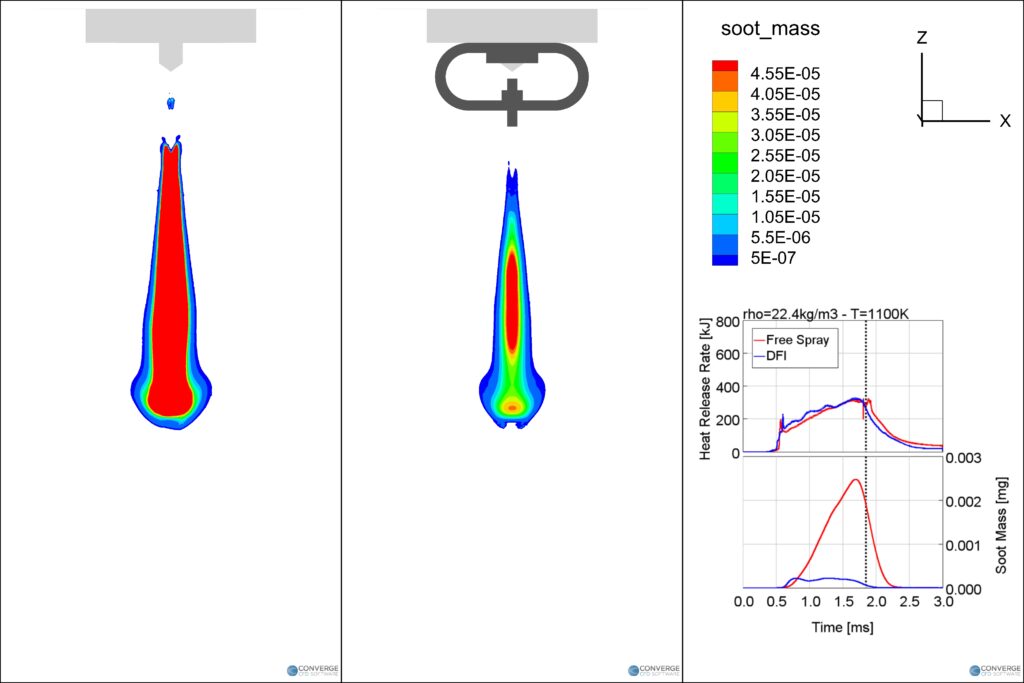Click the soot_mass legend title
This screenshot has height=683, width=1024.
coord(770,29)
